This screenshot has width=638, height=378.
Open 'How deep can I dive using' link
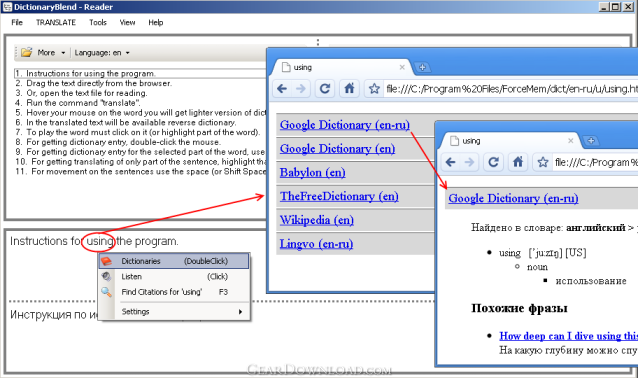pyautogui.click(x=568, y=336)
